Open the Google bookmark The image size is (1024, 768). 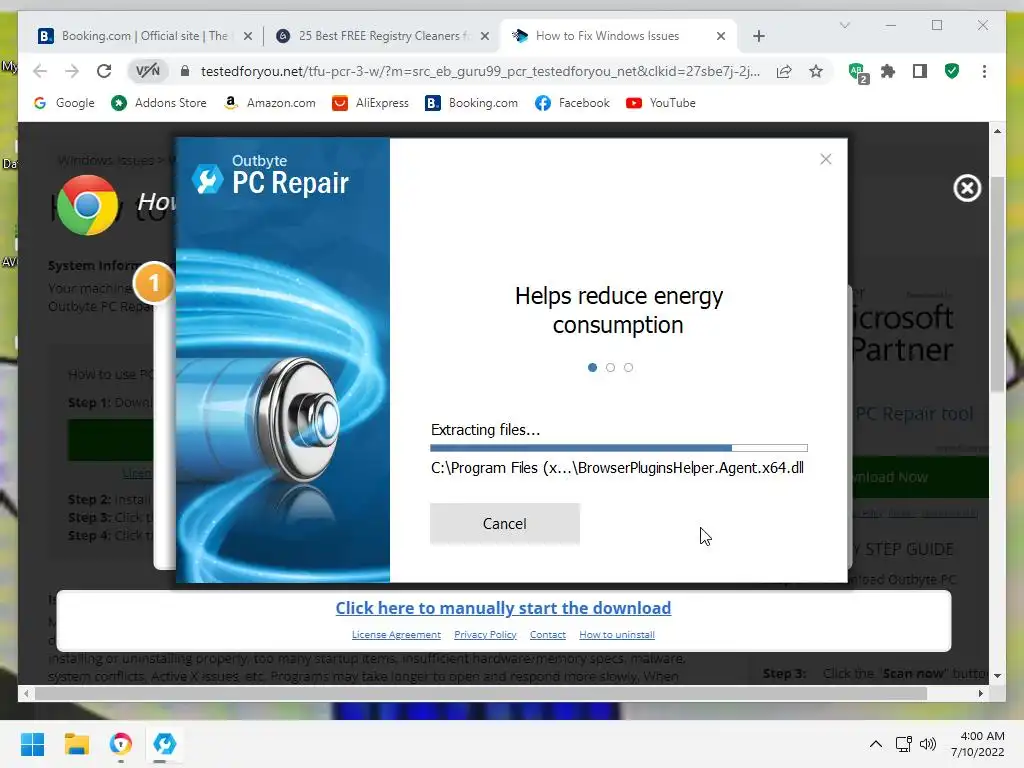coord(64,103)
